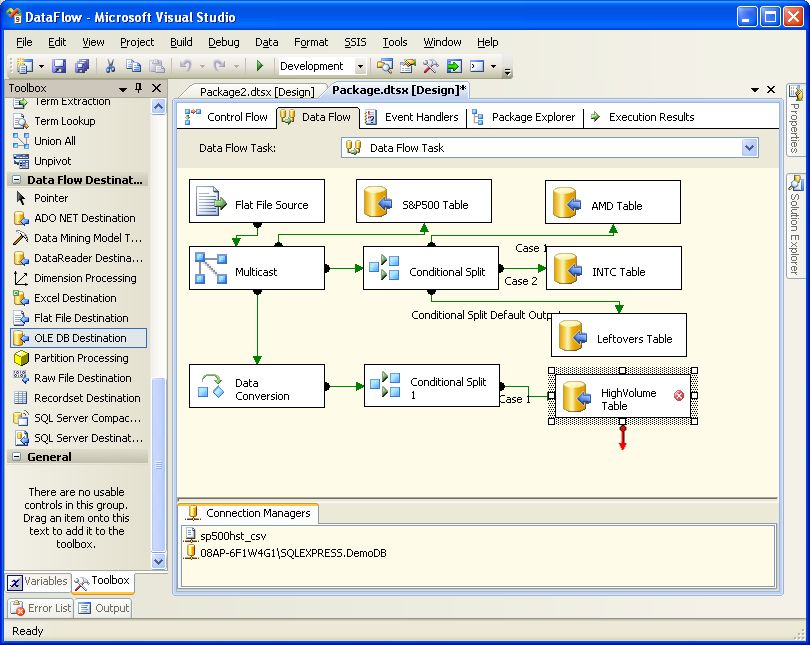
Task: Click the Paste toolbar icon
Action: 157,66
